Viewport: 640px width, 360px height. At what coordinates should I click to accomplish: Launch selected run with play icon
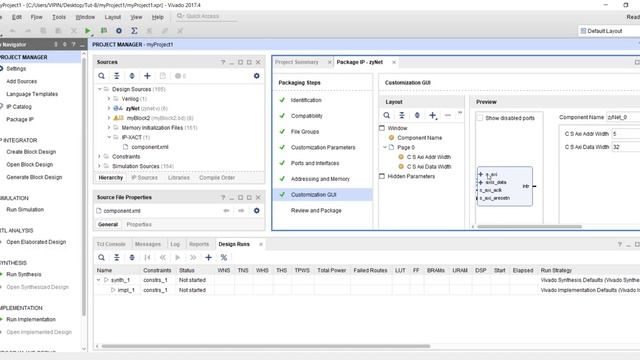point(178,258)
